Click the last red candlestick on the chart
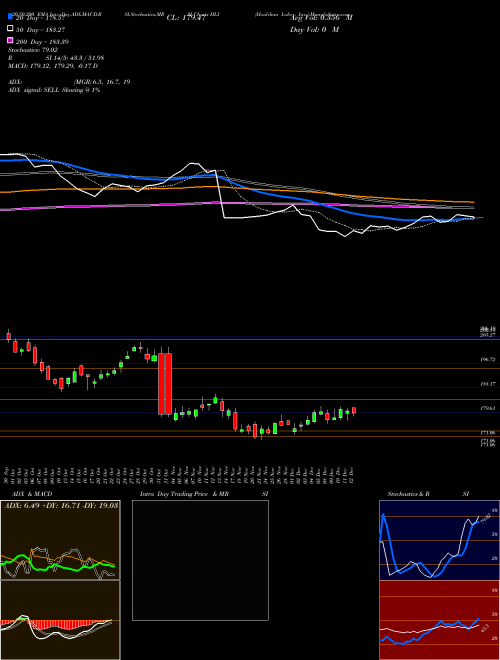Screen dimensions: 500x660 (354, 410)
